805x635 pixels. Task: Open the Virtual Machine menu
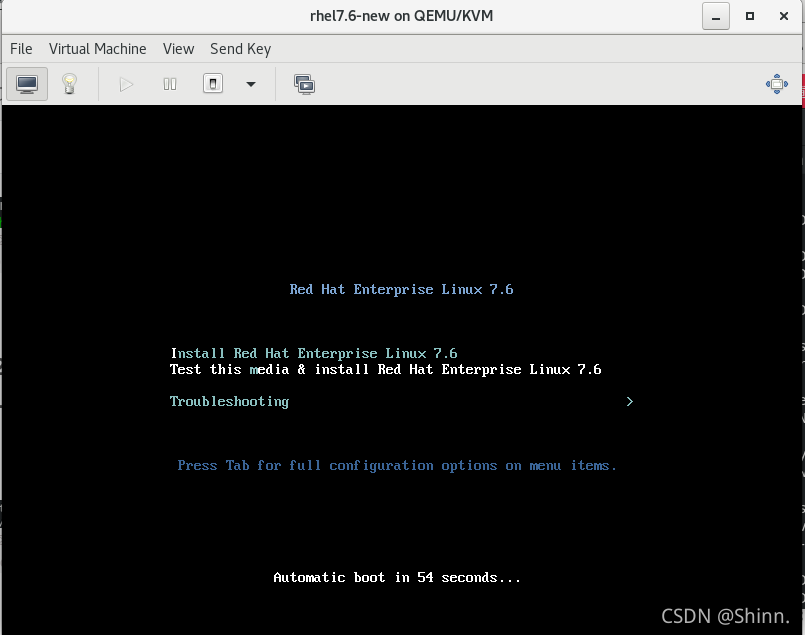click(x=98, y=49)
